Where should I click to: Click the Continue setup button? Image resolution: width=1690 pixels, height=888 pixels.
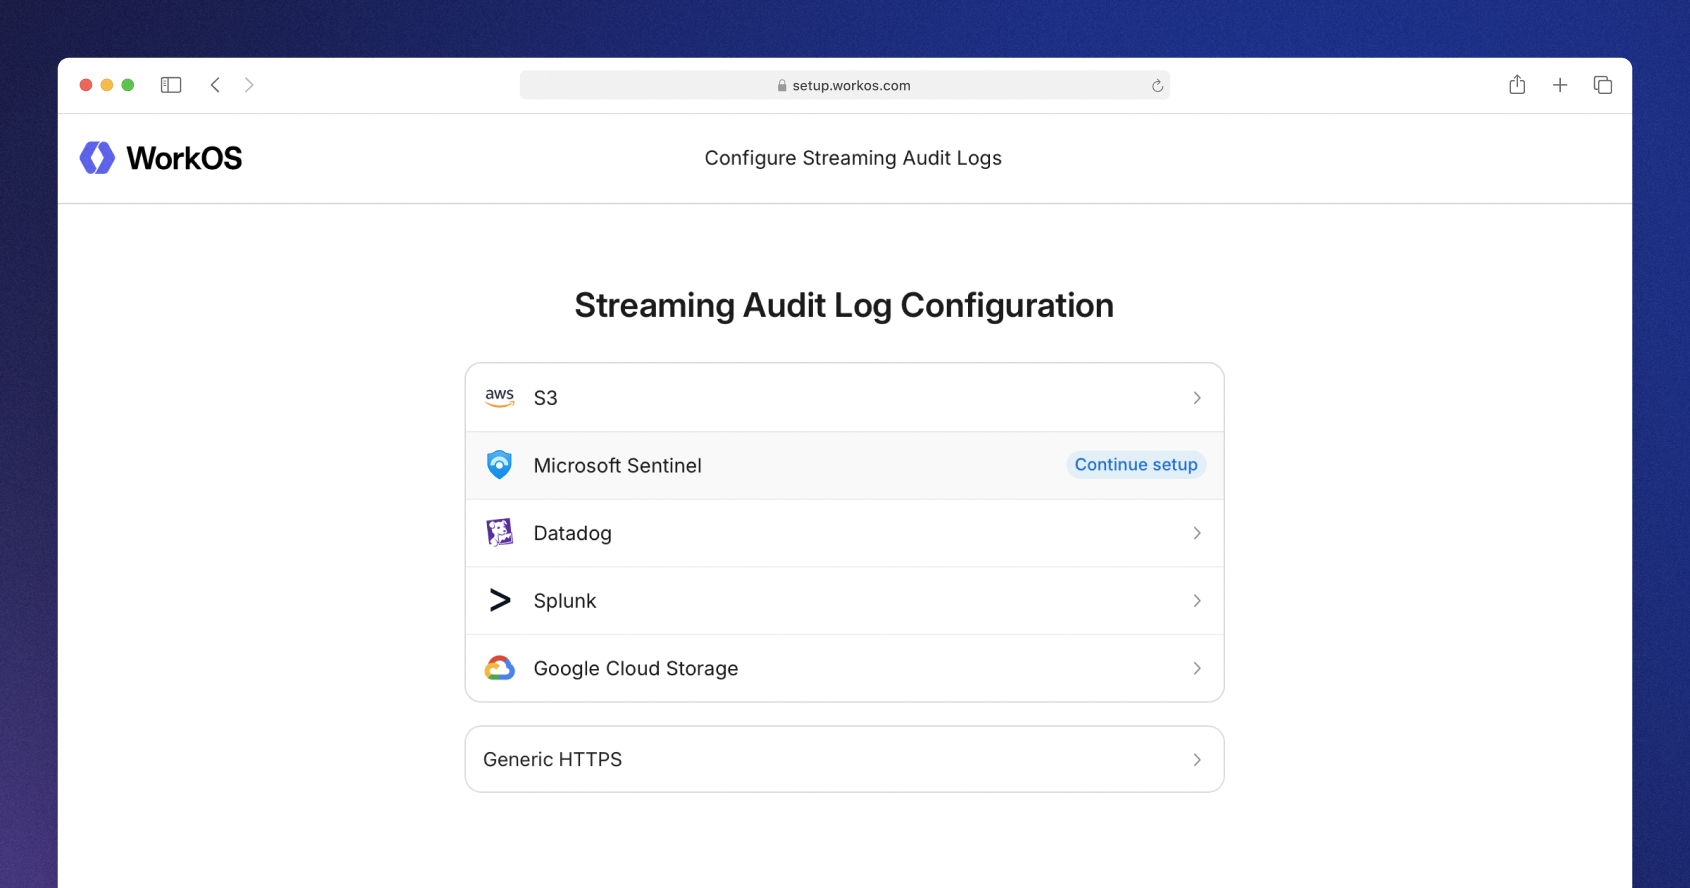[1136, 465]
